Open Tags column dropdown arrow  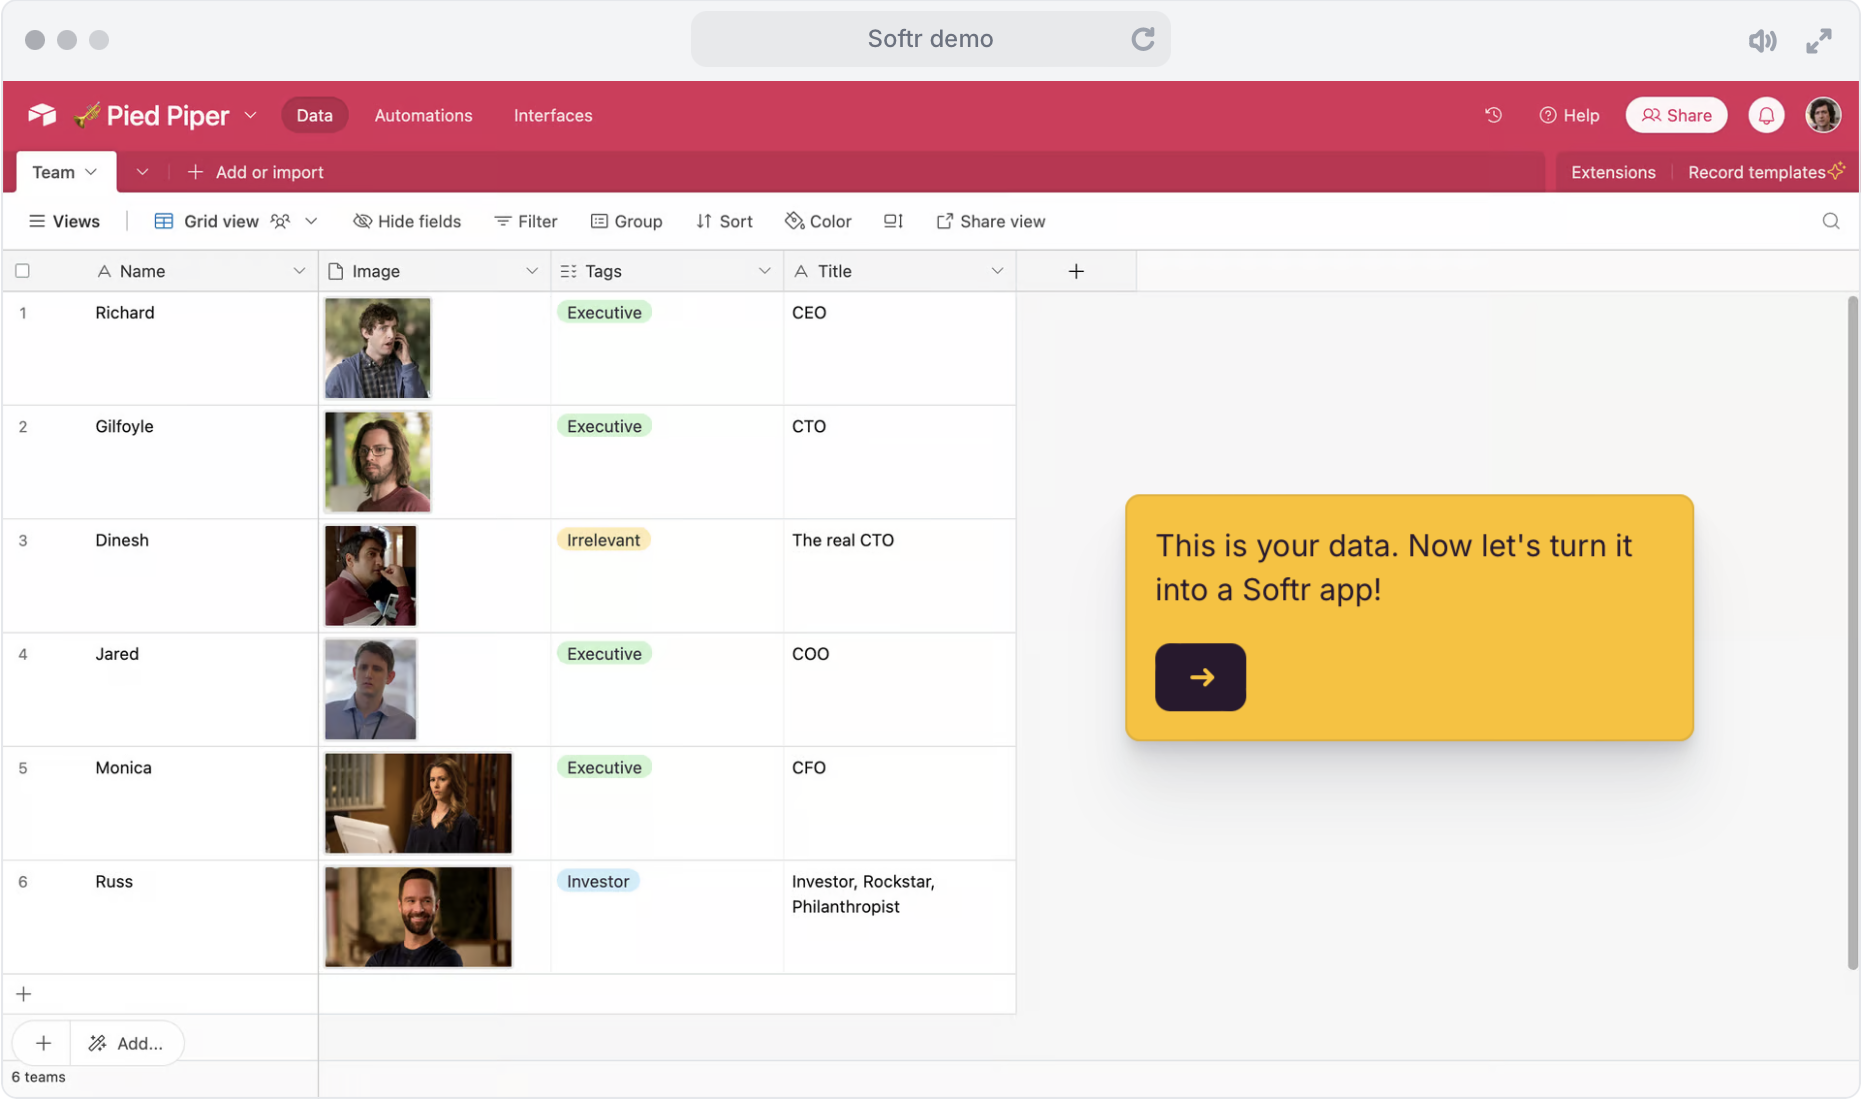[x=764, y=271]
